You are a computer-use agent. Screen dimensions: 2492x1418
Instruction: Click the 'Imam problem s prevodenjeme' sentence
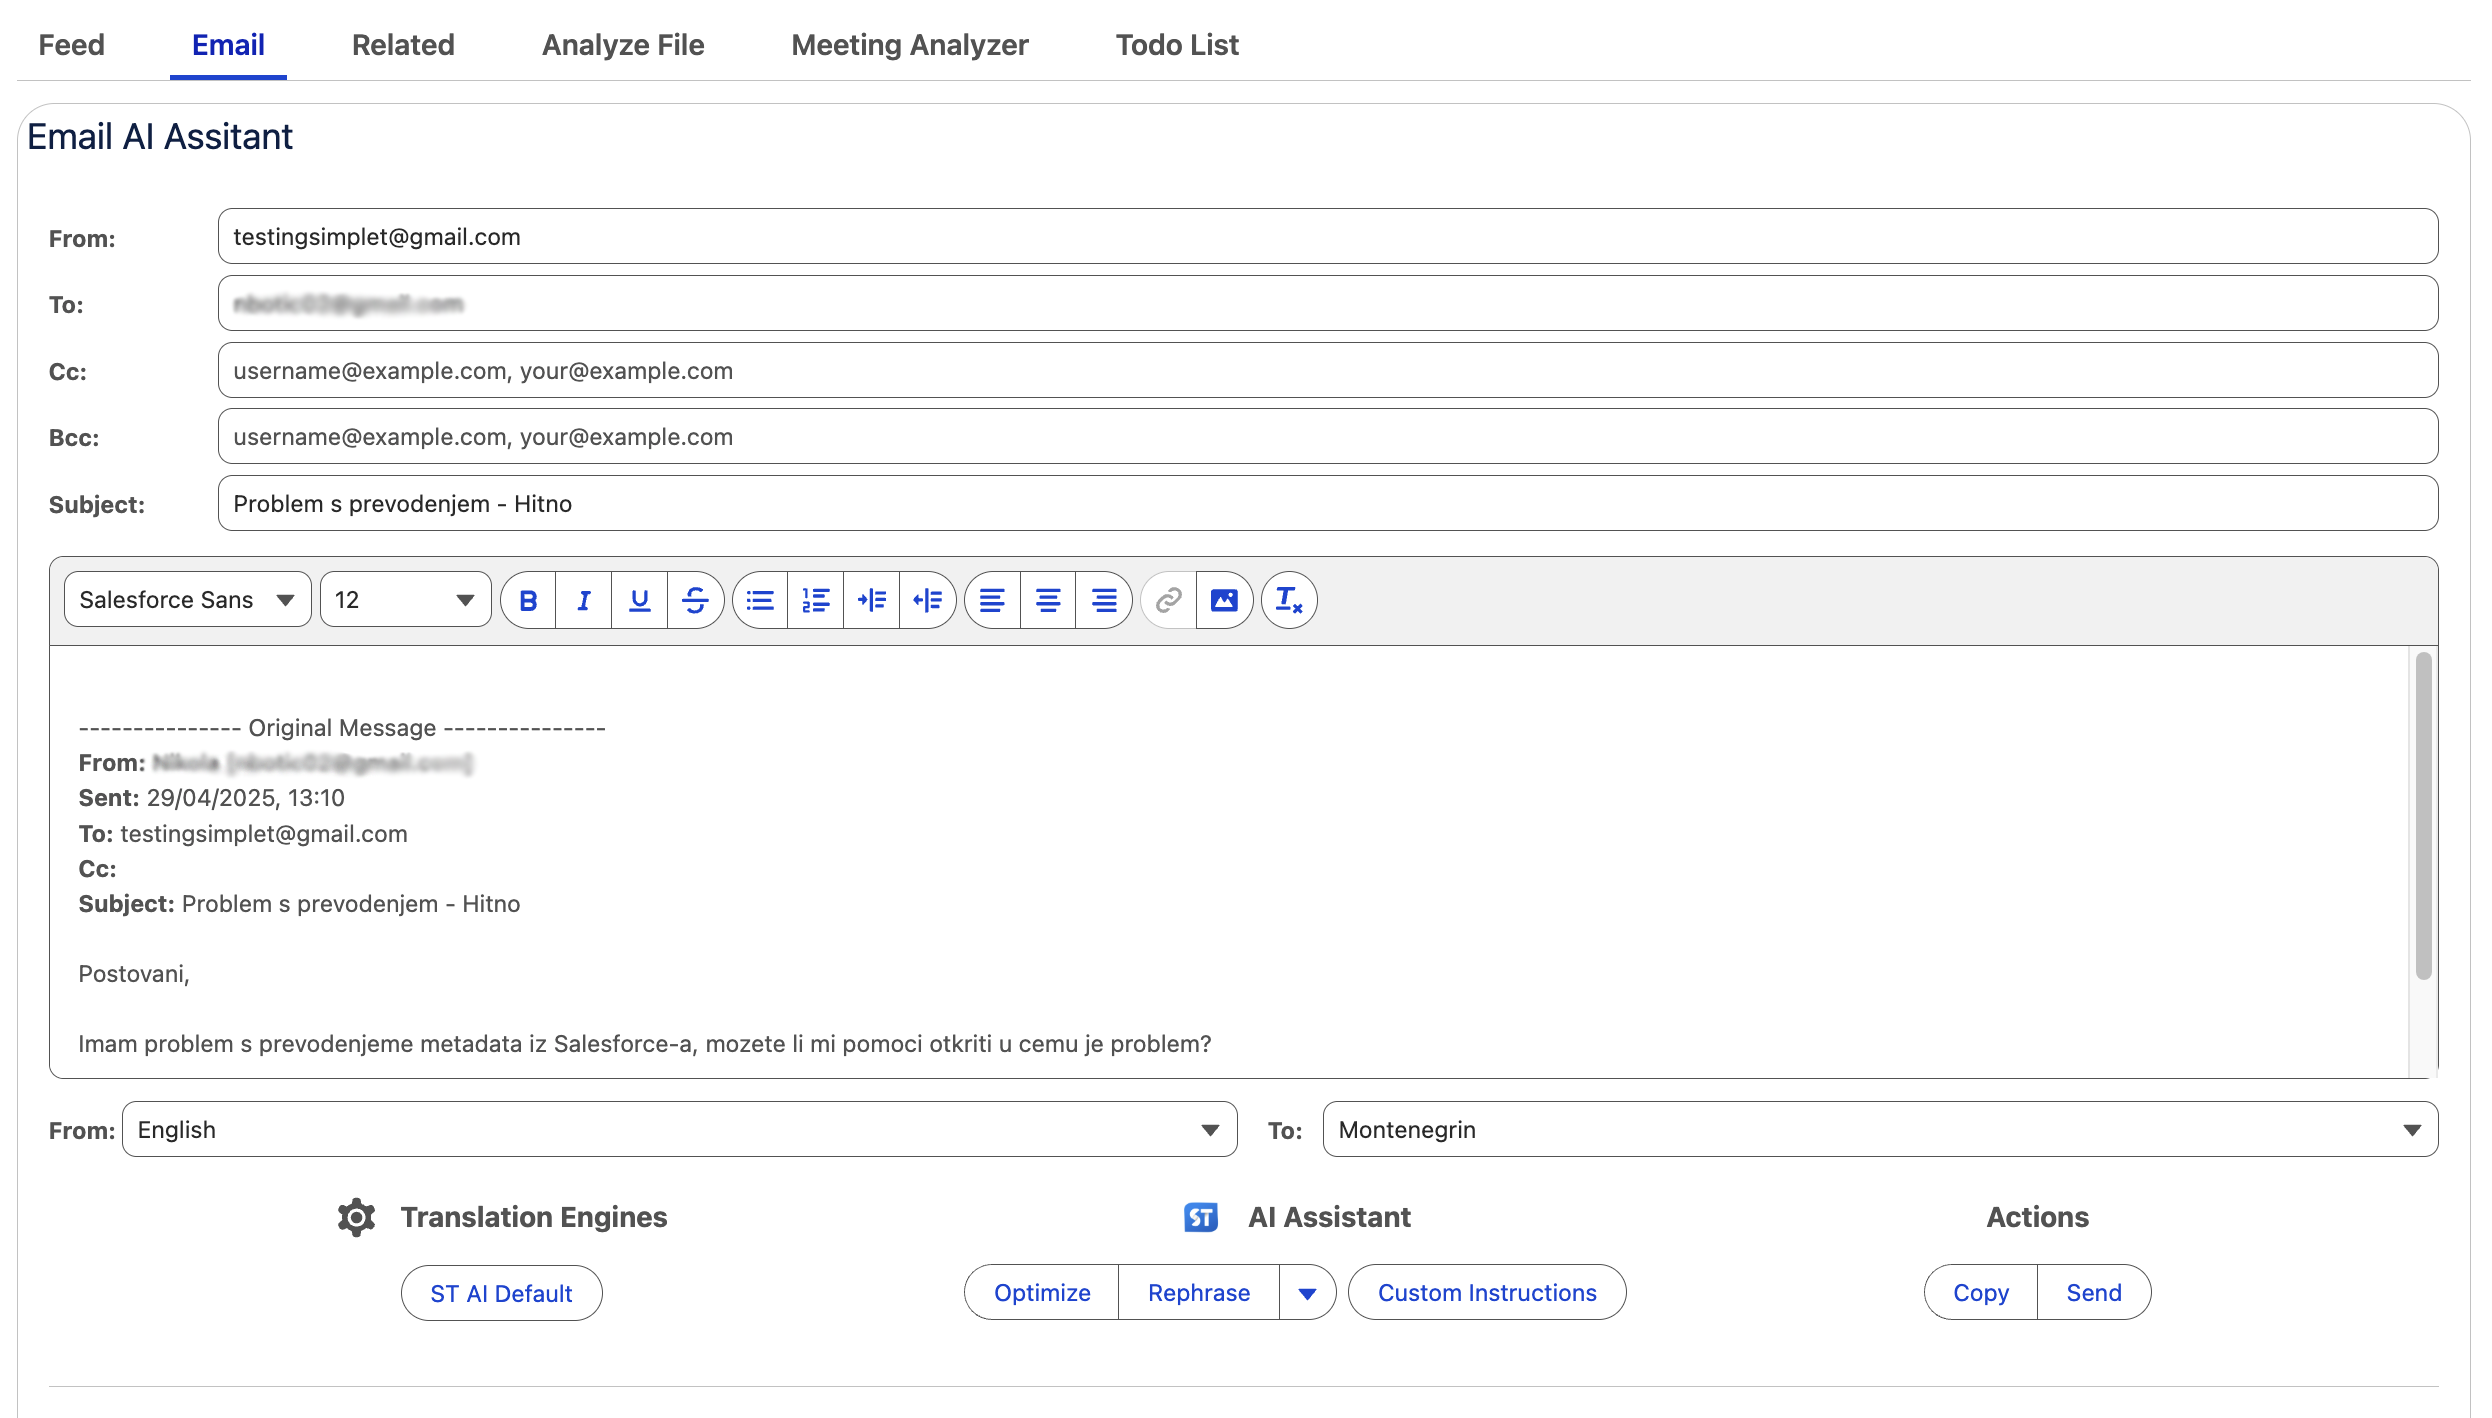click(645, 1044)
